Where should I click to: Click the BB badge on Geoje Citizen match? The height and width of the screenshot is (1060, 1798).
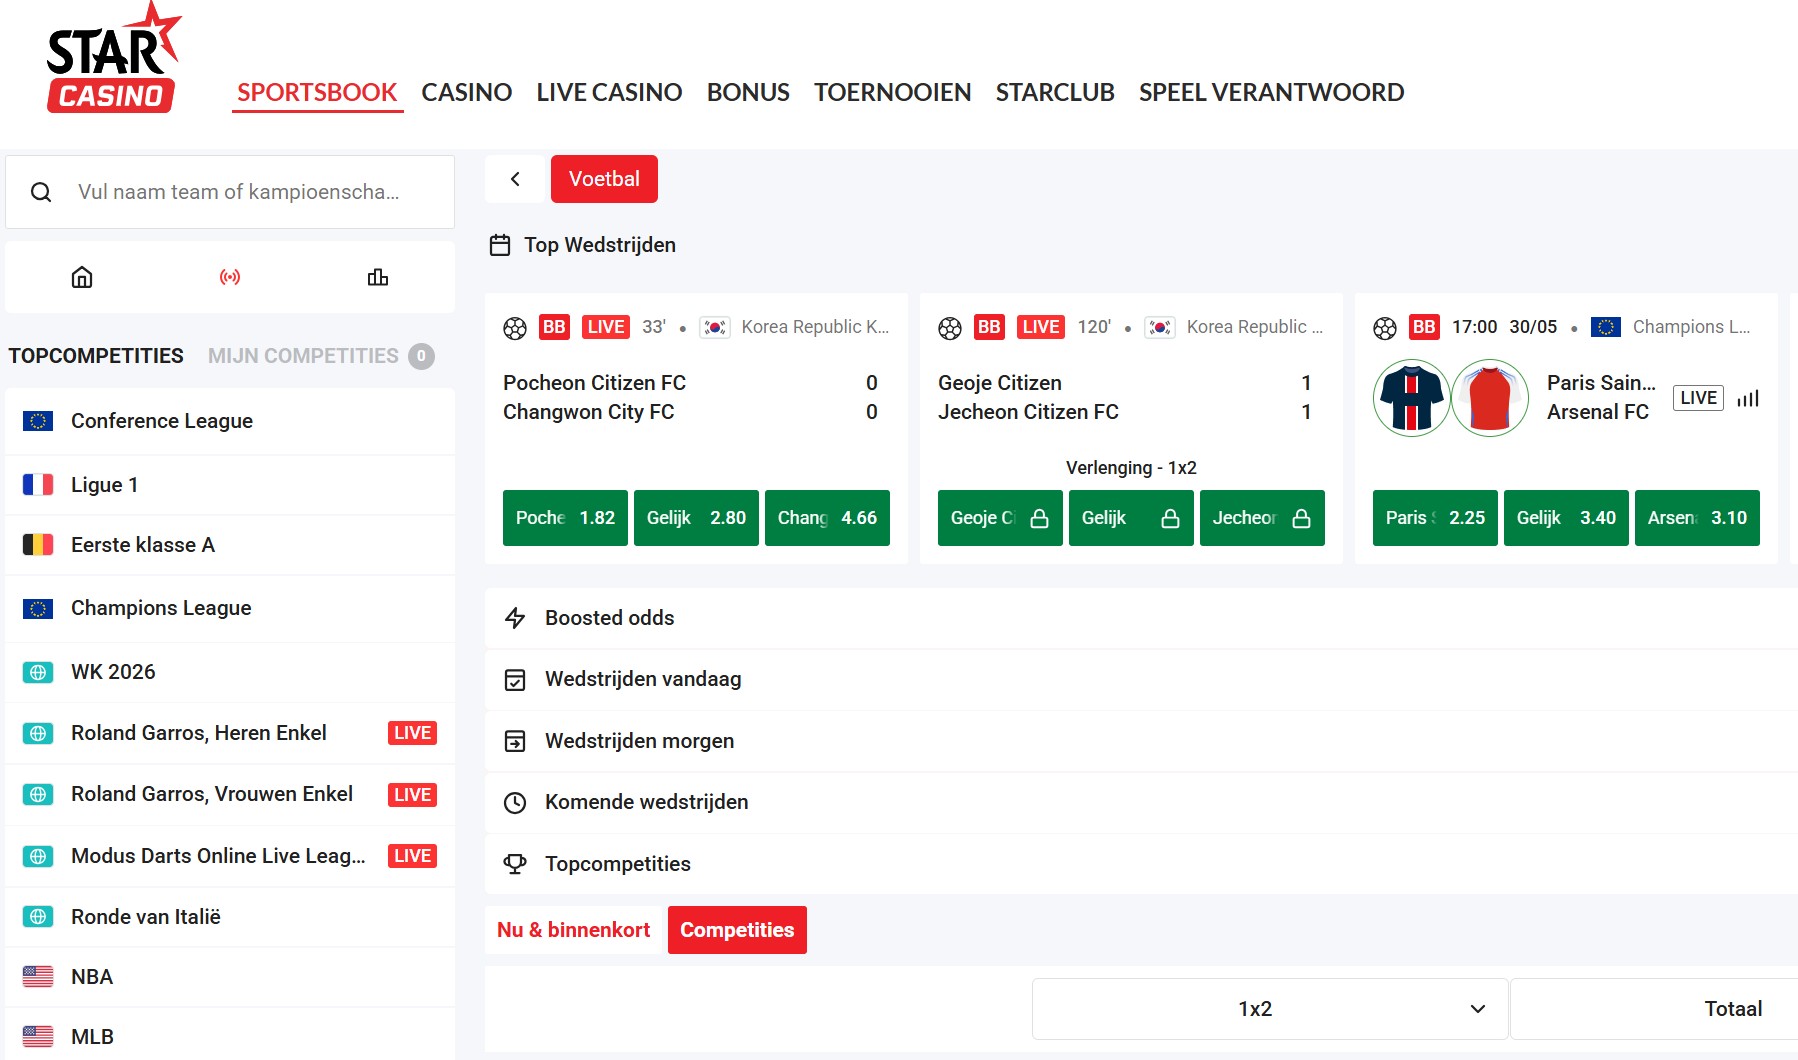(x=989, y=327)
